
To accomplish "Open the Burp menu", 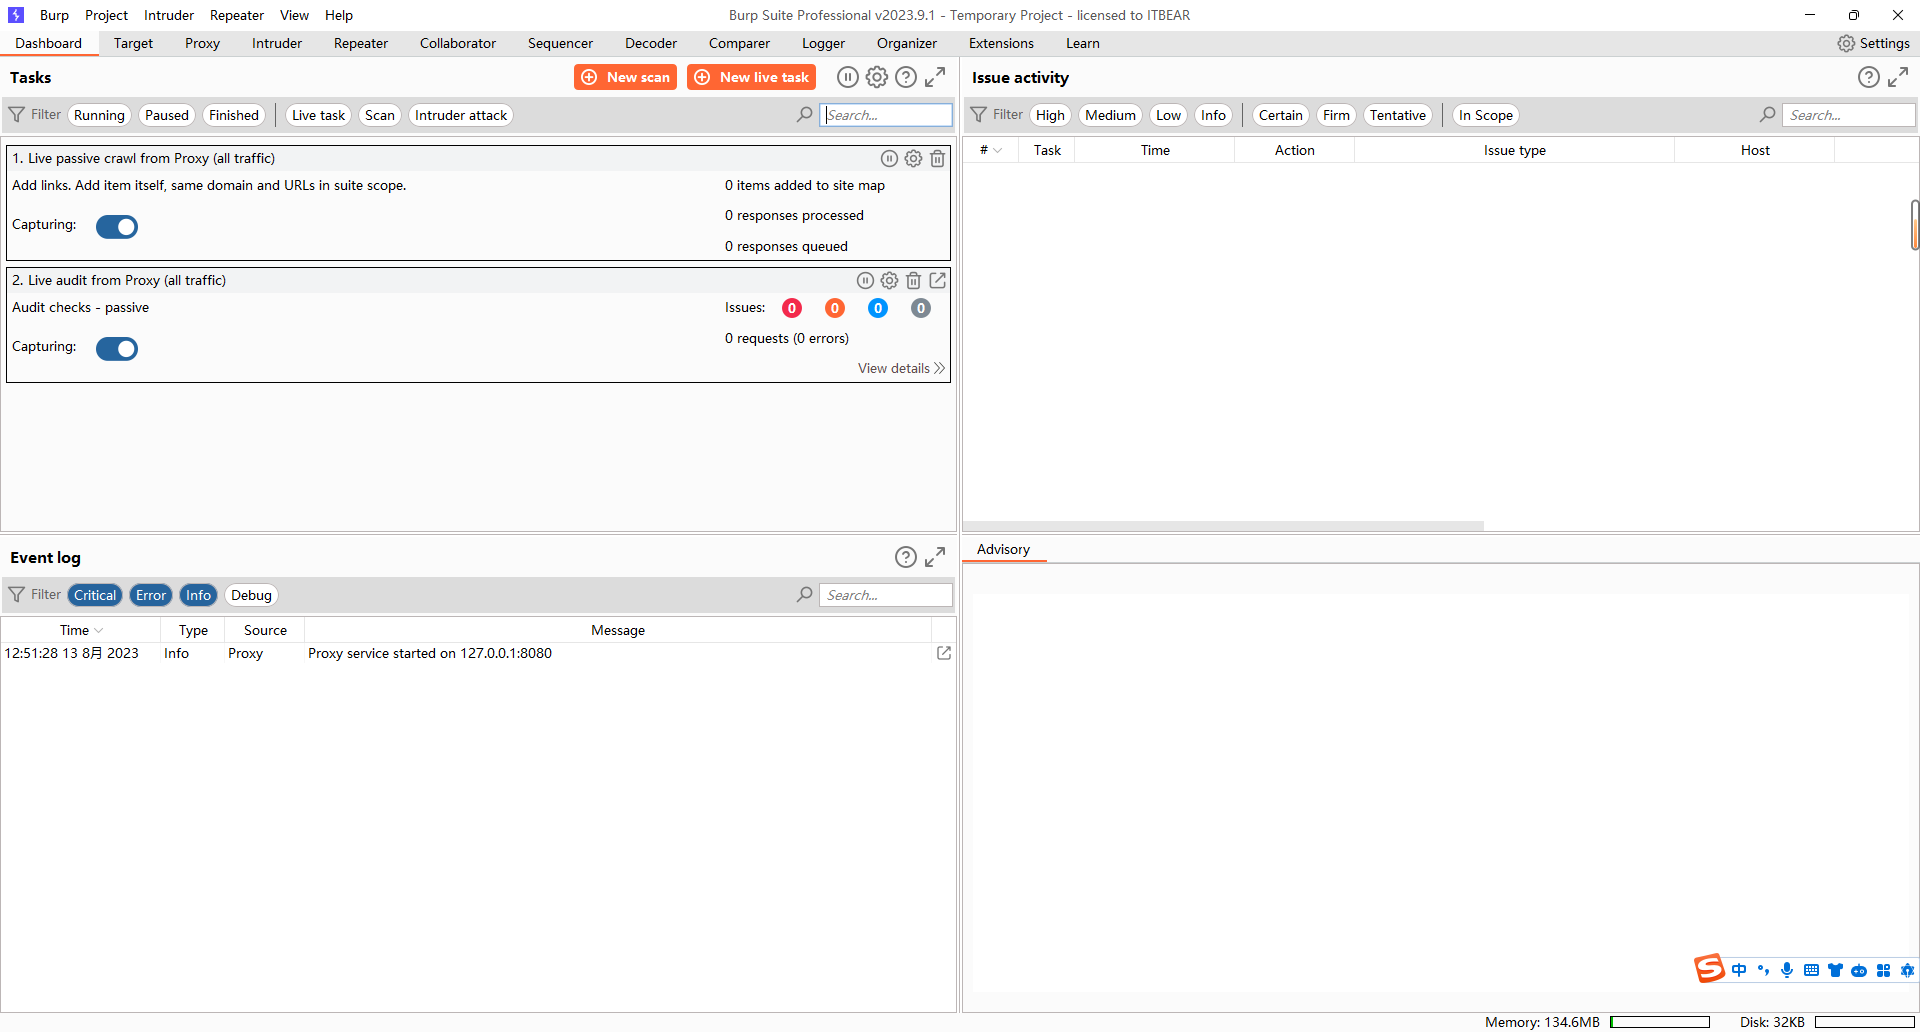I will point(54,15).
